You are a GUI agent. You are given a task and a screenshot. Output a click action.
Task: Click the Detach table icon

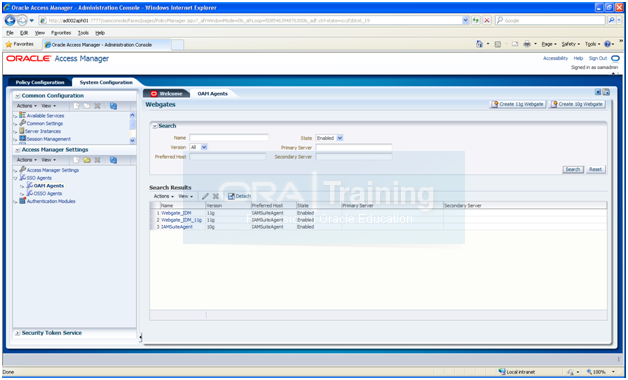(x=231, y=196)
